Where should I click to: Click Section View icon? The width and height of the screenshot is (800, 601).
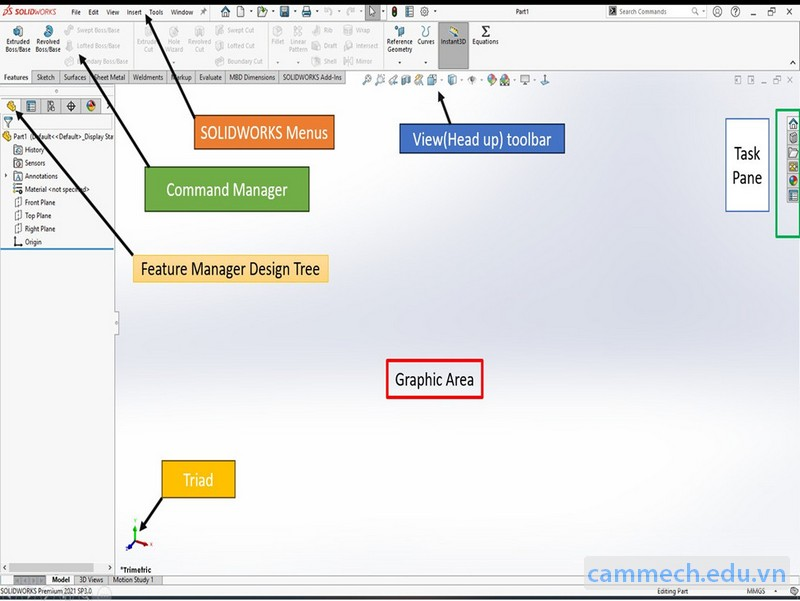(x=406, y=80)
